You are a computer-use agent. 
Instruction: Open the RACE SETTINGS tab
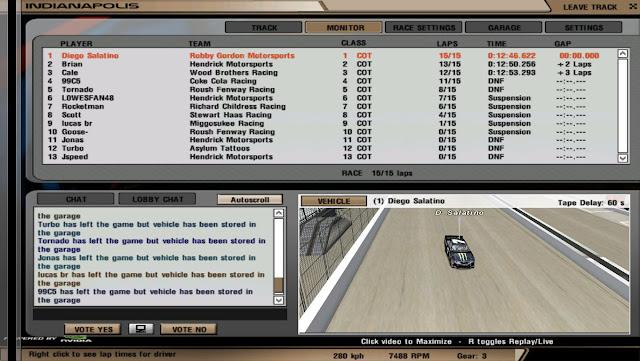pyautogui.click(x=424, y=27)
